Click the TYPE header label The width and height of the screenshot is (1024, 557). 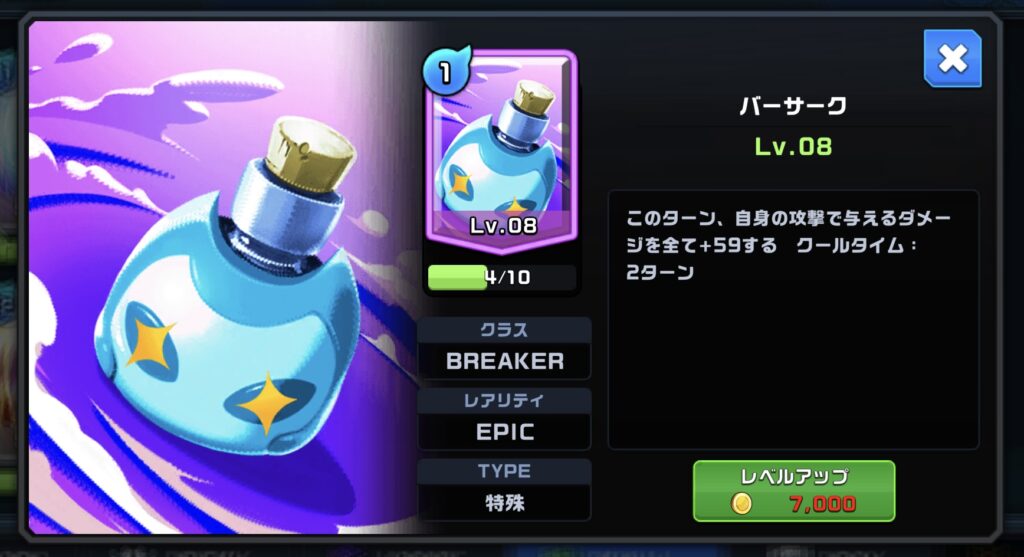click(x=504, y=471)
